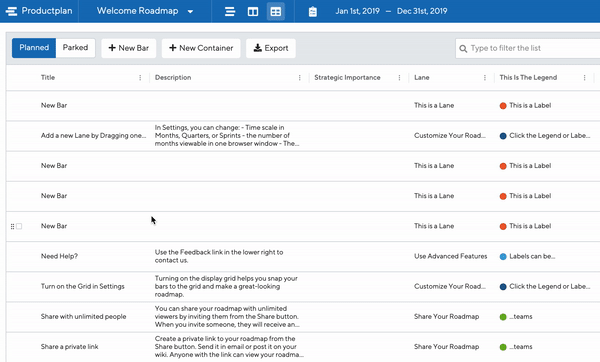Open the Lane column options menu

485,78
